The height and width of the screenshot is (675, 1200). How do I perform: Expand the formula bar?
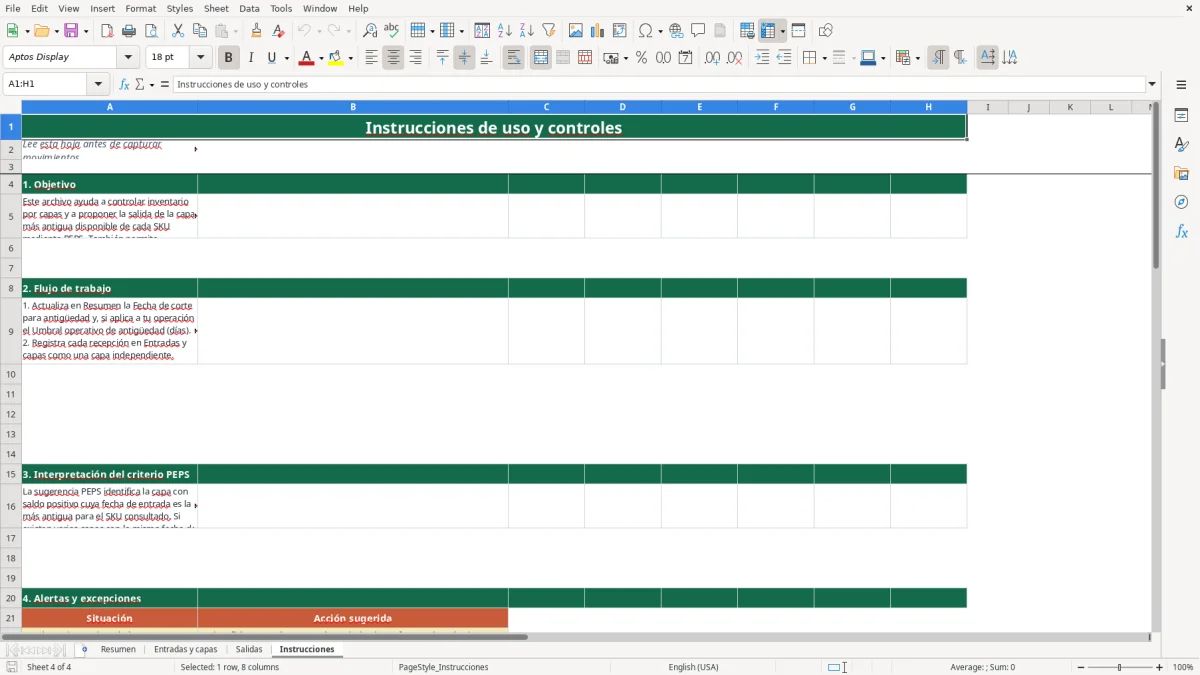[x=1152, y=84]
